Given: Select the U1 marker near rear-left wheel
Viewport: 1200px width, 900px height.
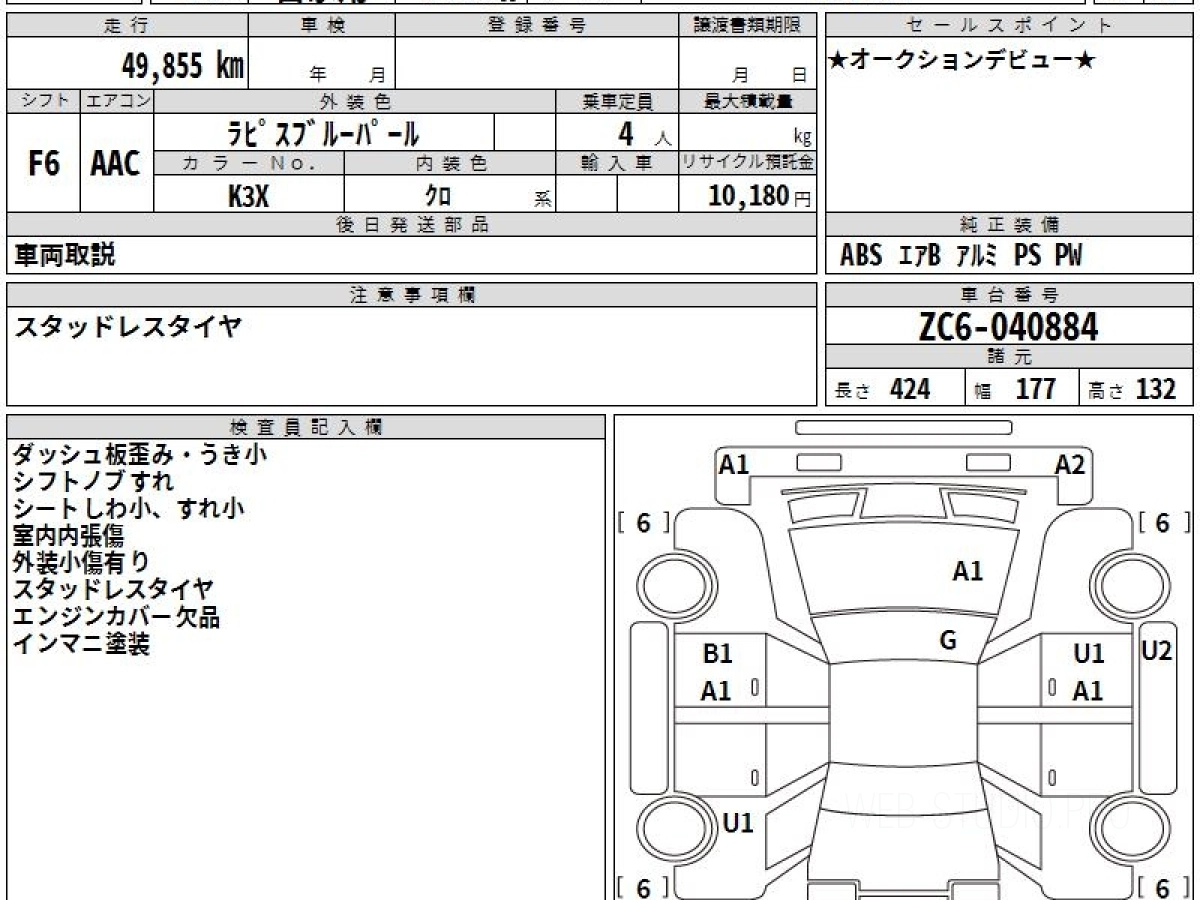Looking at the screenshot, I should click(x=737, y=823).
